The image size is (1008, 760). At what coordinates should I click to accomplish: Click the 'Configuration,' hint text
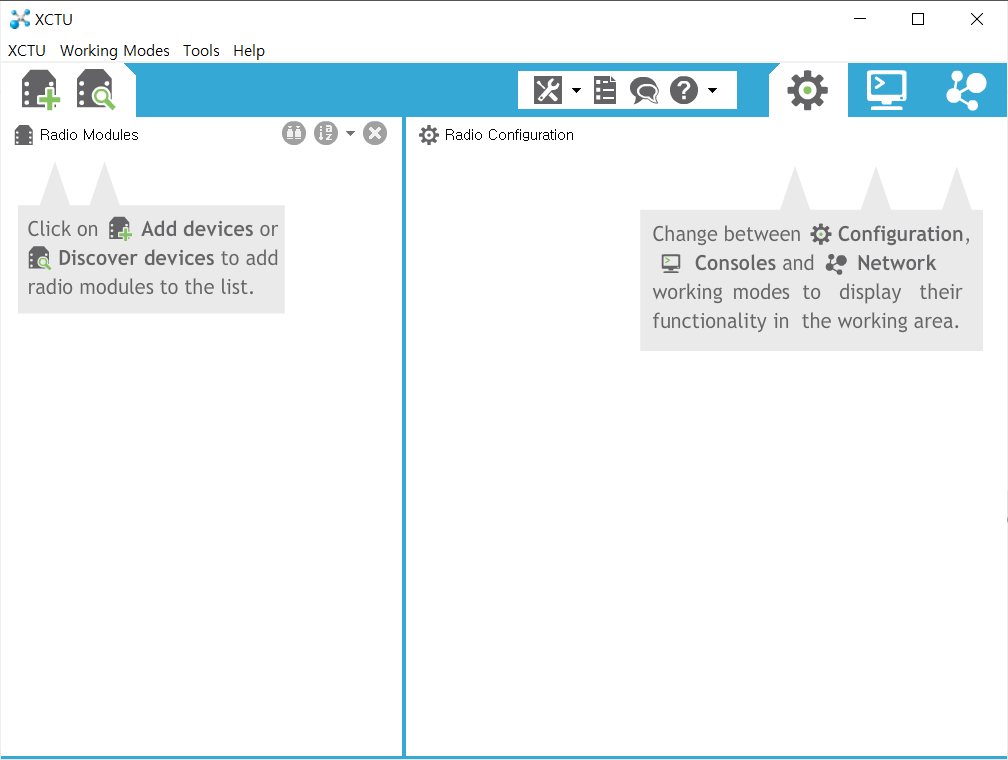click(904, 234)
